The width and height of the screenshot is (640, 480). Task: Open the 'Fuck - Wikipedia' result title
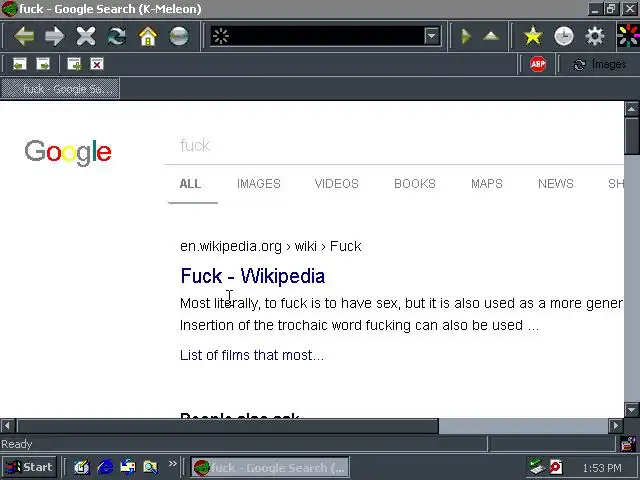point(253,276)
